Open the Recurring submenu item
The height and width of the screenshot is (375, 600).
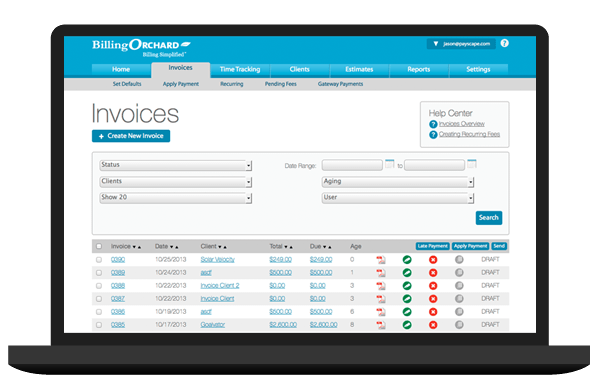click(232, 84)
